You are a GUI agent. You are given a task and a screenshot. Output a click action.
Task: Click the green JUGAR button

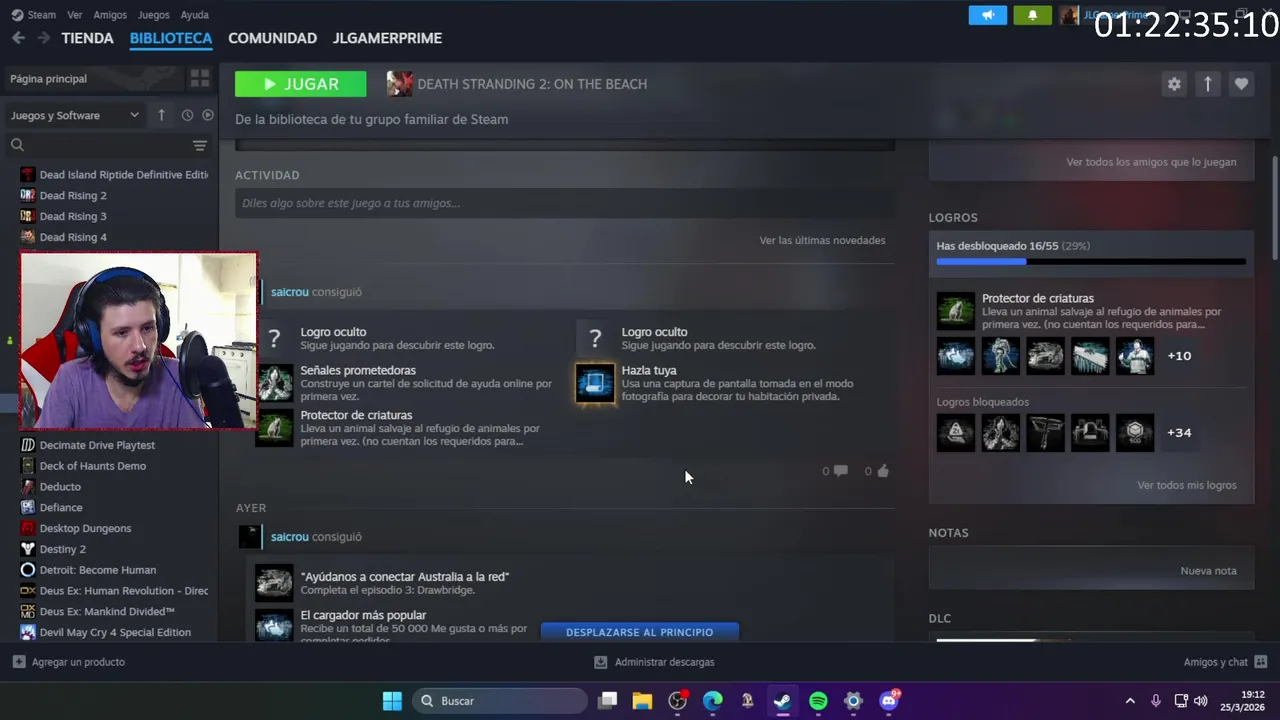point(300,84)
